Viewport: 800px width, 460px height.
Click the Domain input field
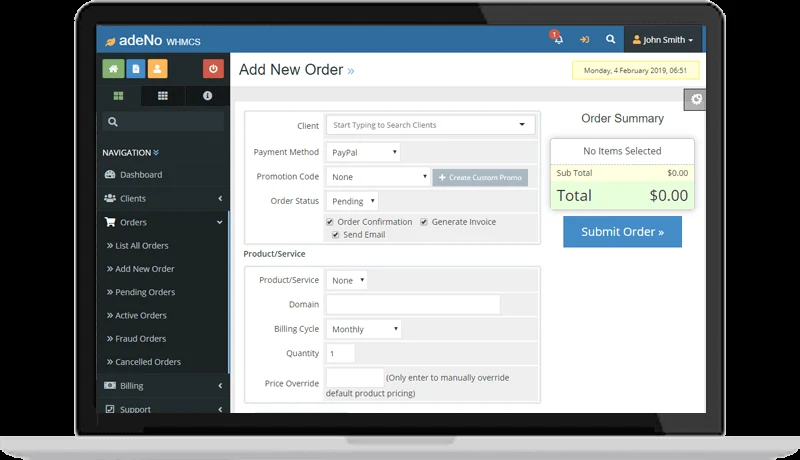[413, 304]
